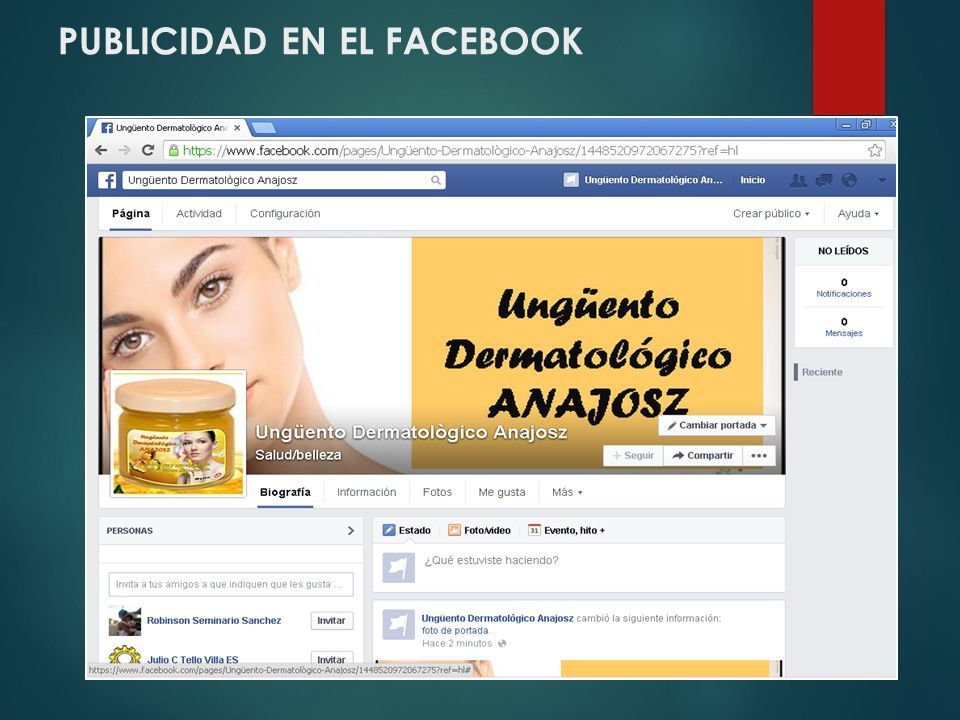Select the Estado composer option

click(407, 530)
